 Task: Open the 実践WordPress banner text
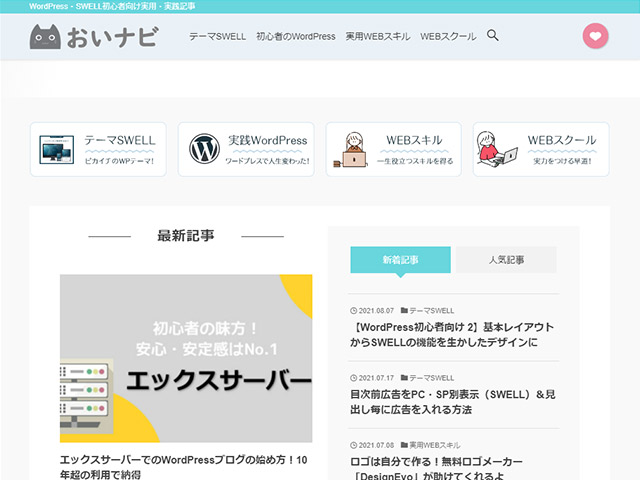coord(267,141)
